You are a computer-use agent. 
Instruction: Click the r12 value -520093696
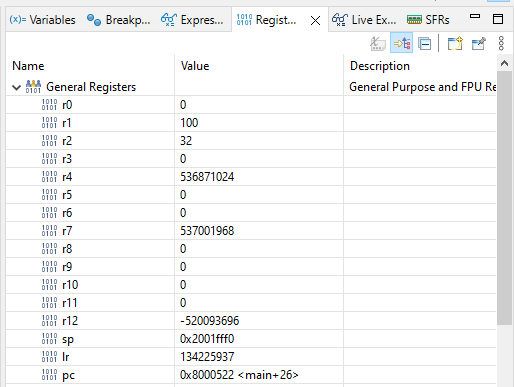click(x=210, y=321)
